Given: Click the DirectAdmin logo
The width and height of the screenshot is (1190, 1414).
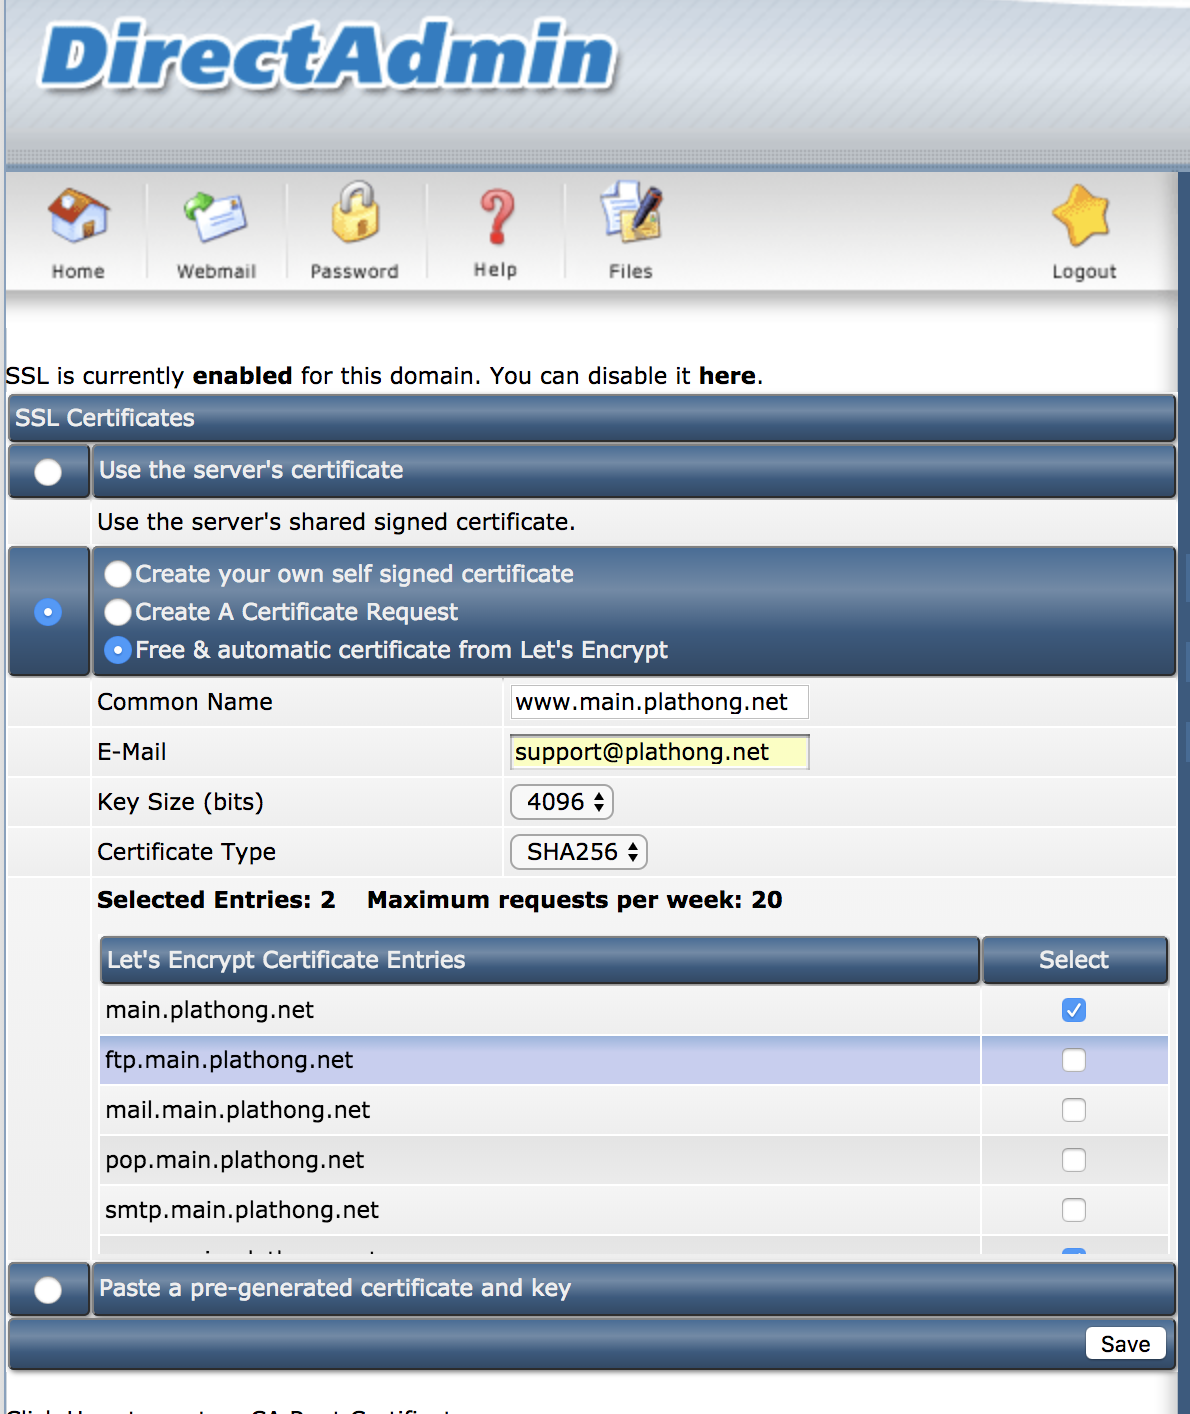Looking at the screenshot, I should click(327, 56).
